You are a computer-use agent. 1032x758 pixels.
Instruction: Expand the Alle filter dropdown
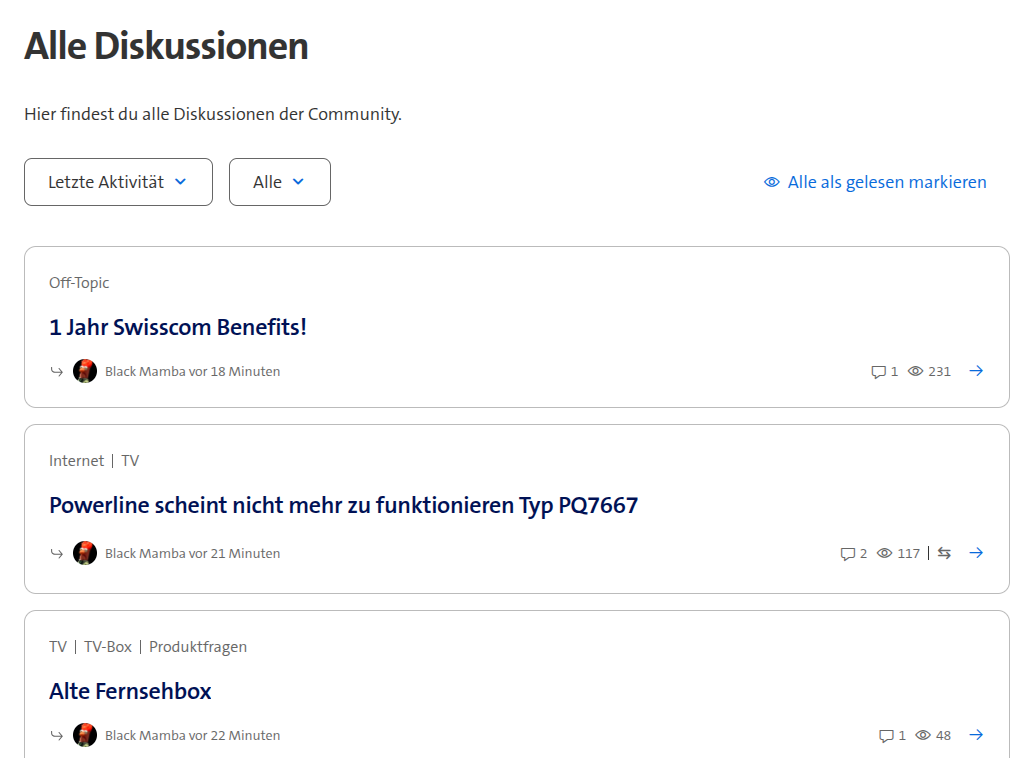point(279,182)
